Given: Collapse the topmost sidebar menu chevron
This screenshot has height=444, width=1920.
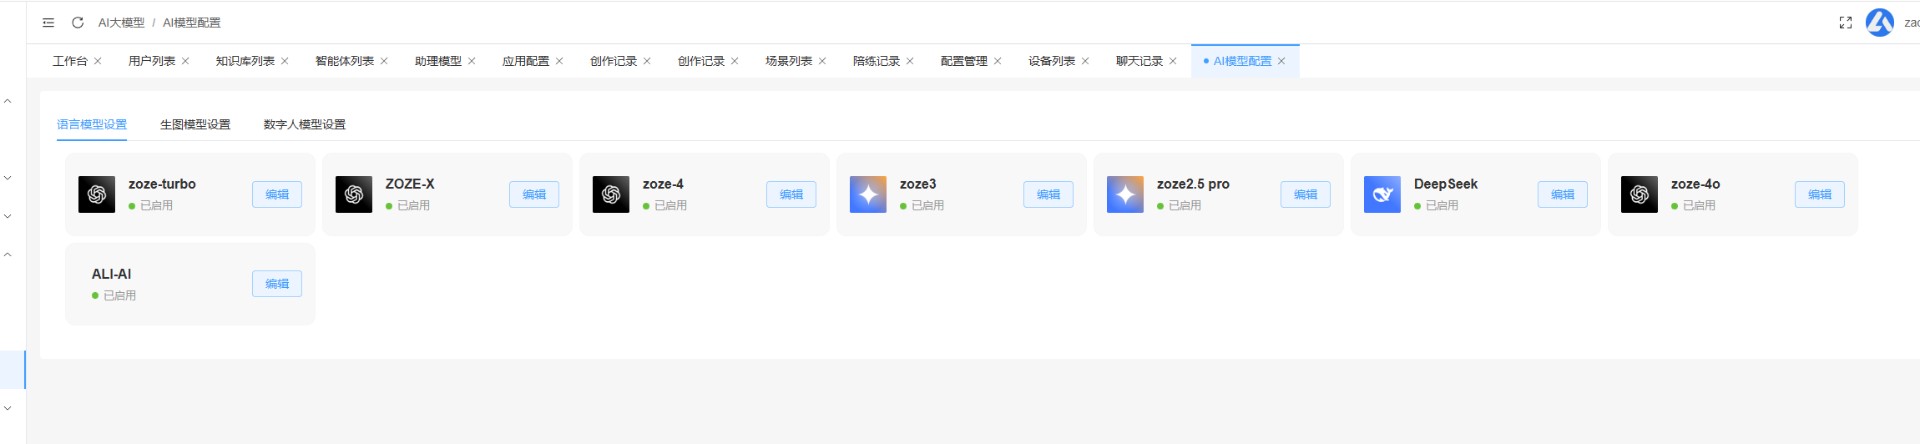Looking at the screenshot, I should click(x=8, y=101).
